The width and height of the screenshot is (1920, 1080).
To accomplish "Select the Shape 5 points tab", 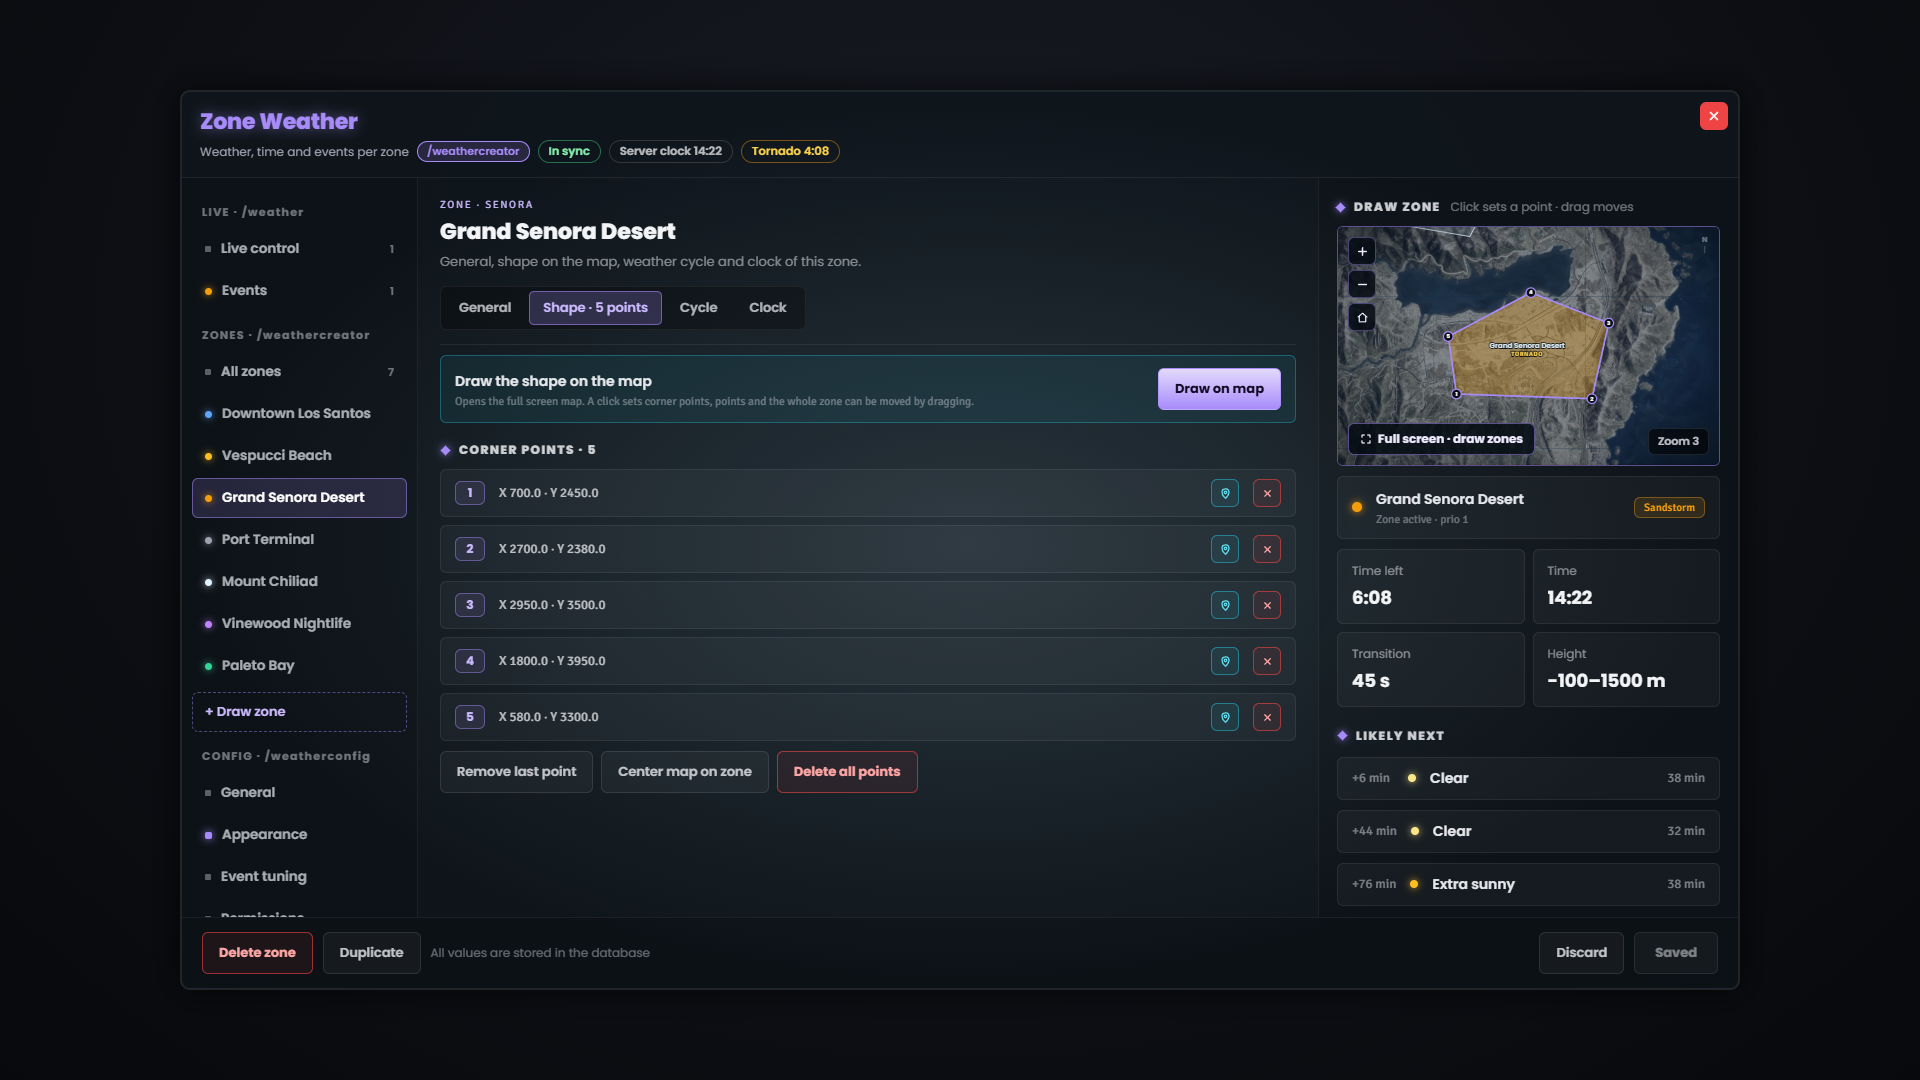I will point(595,308).
